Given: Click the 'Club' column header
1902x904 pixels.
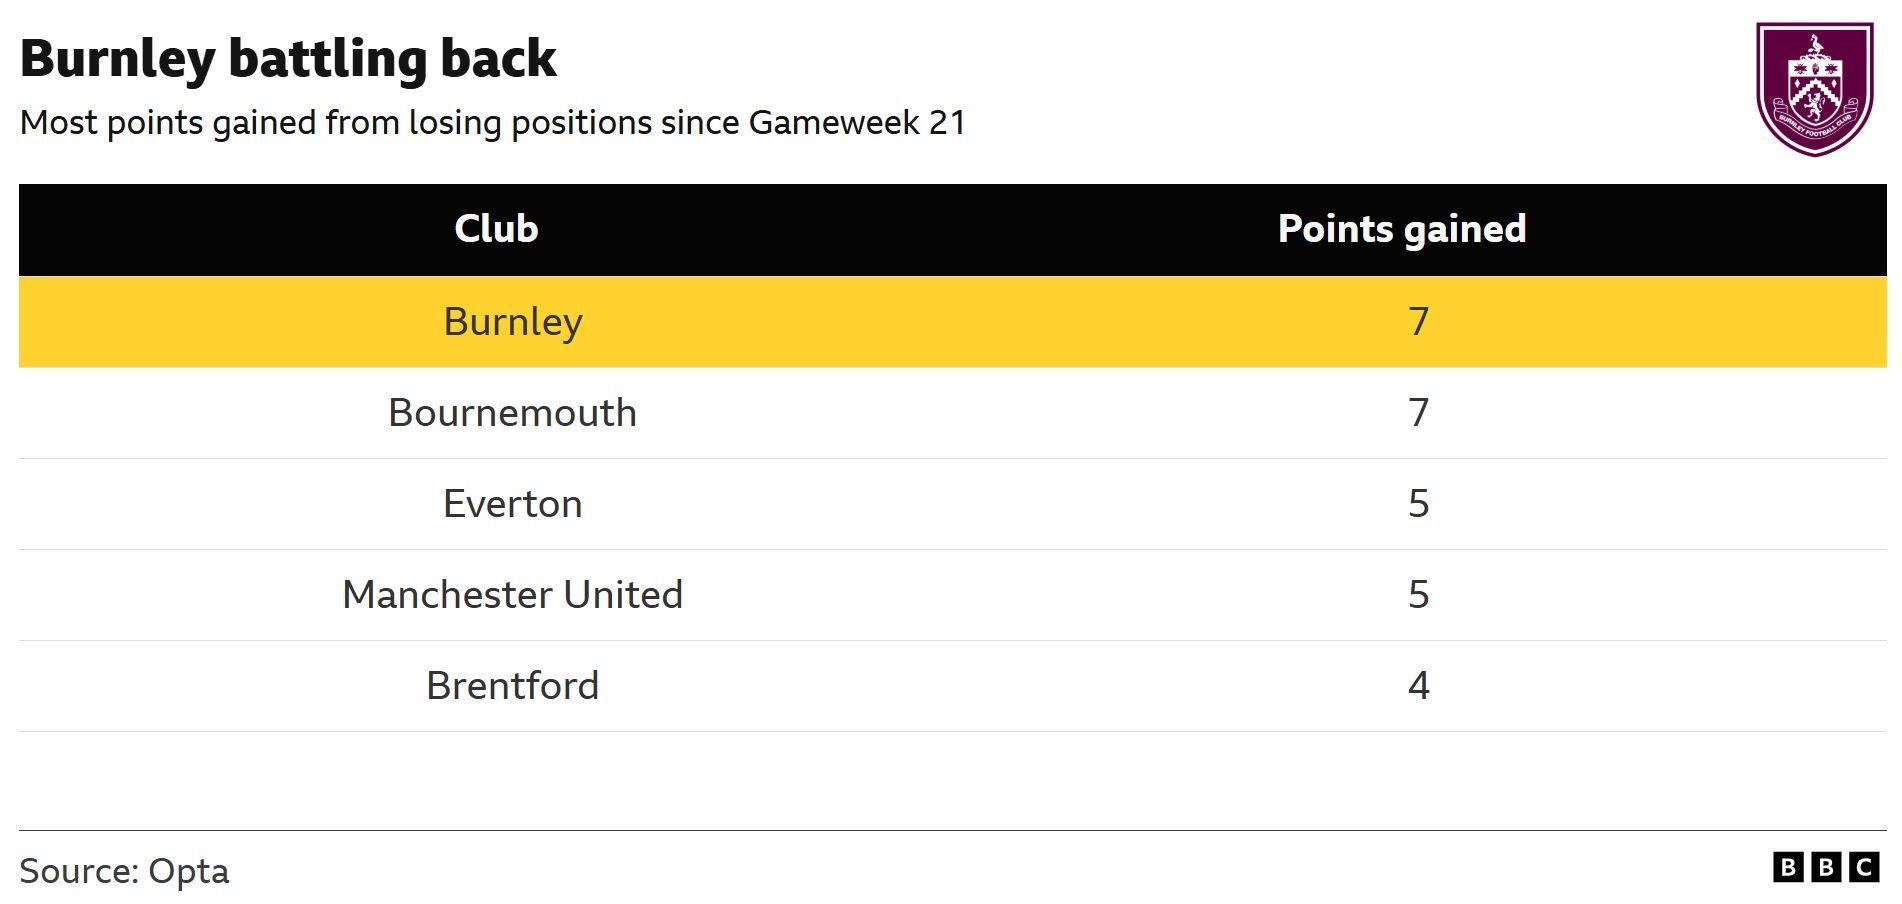Looking at the screenshot, I should point(496,229).
